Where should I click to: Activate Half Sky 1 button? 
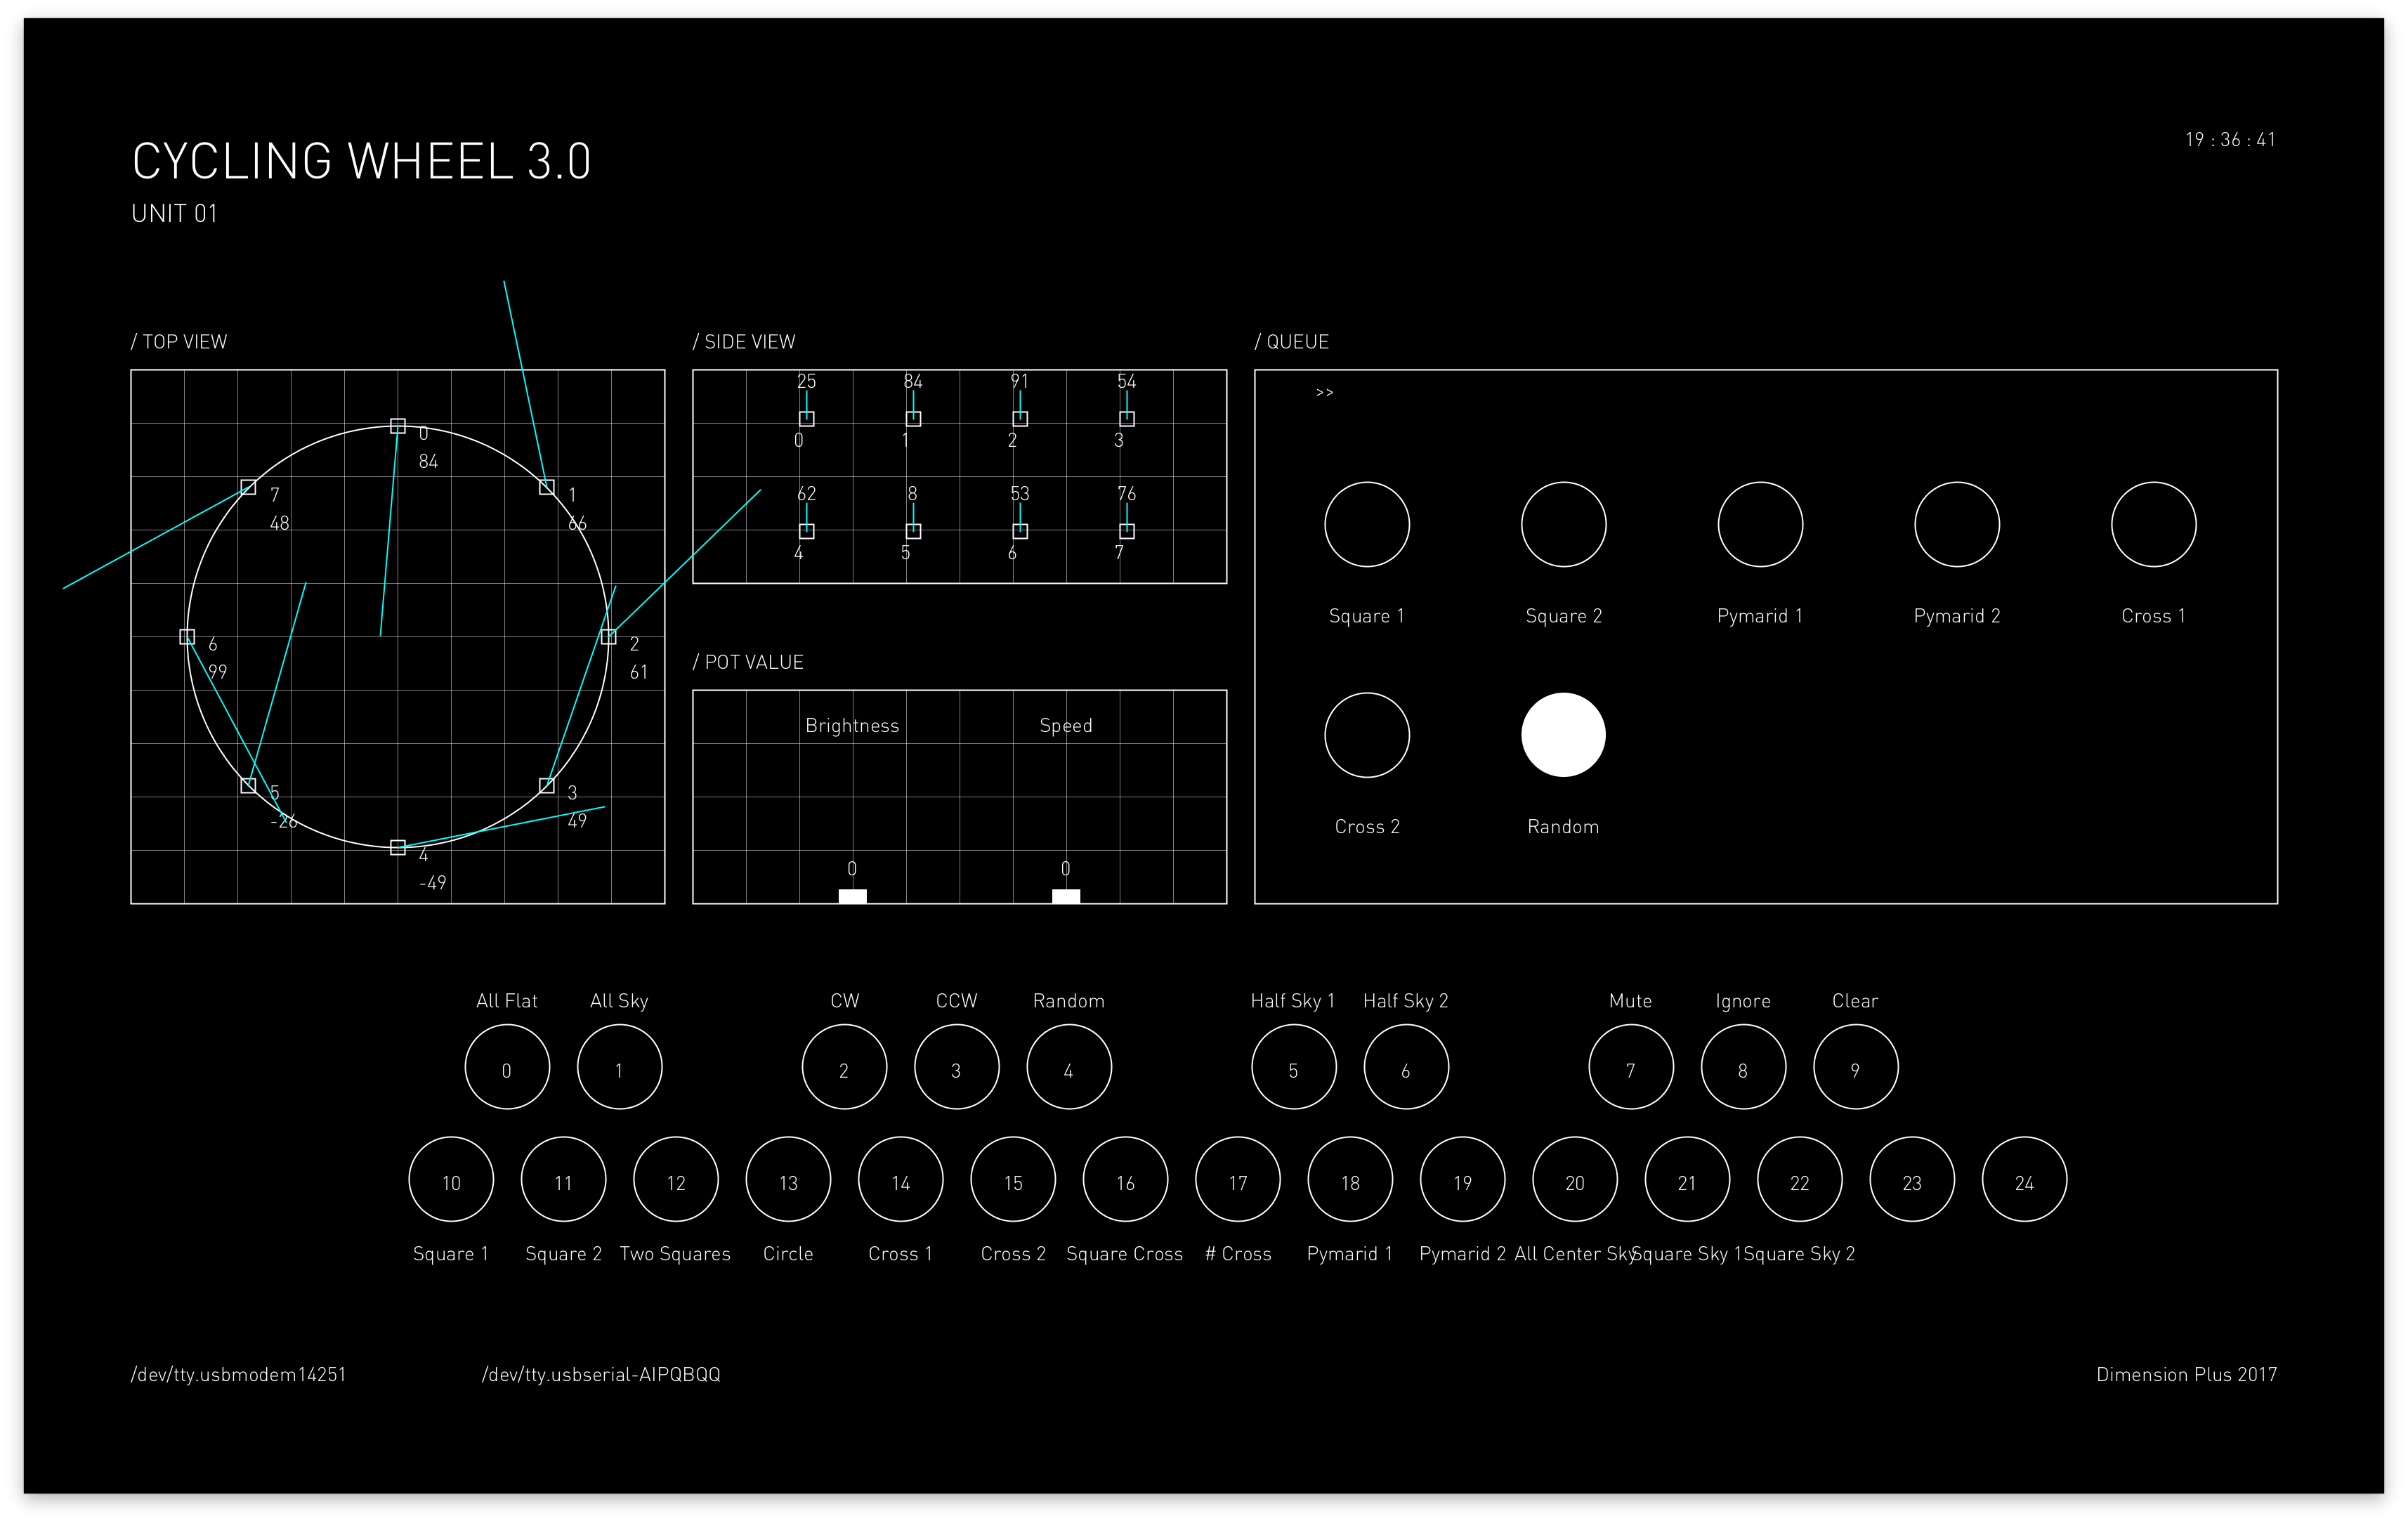point(1293,1067)
